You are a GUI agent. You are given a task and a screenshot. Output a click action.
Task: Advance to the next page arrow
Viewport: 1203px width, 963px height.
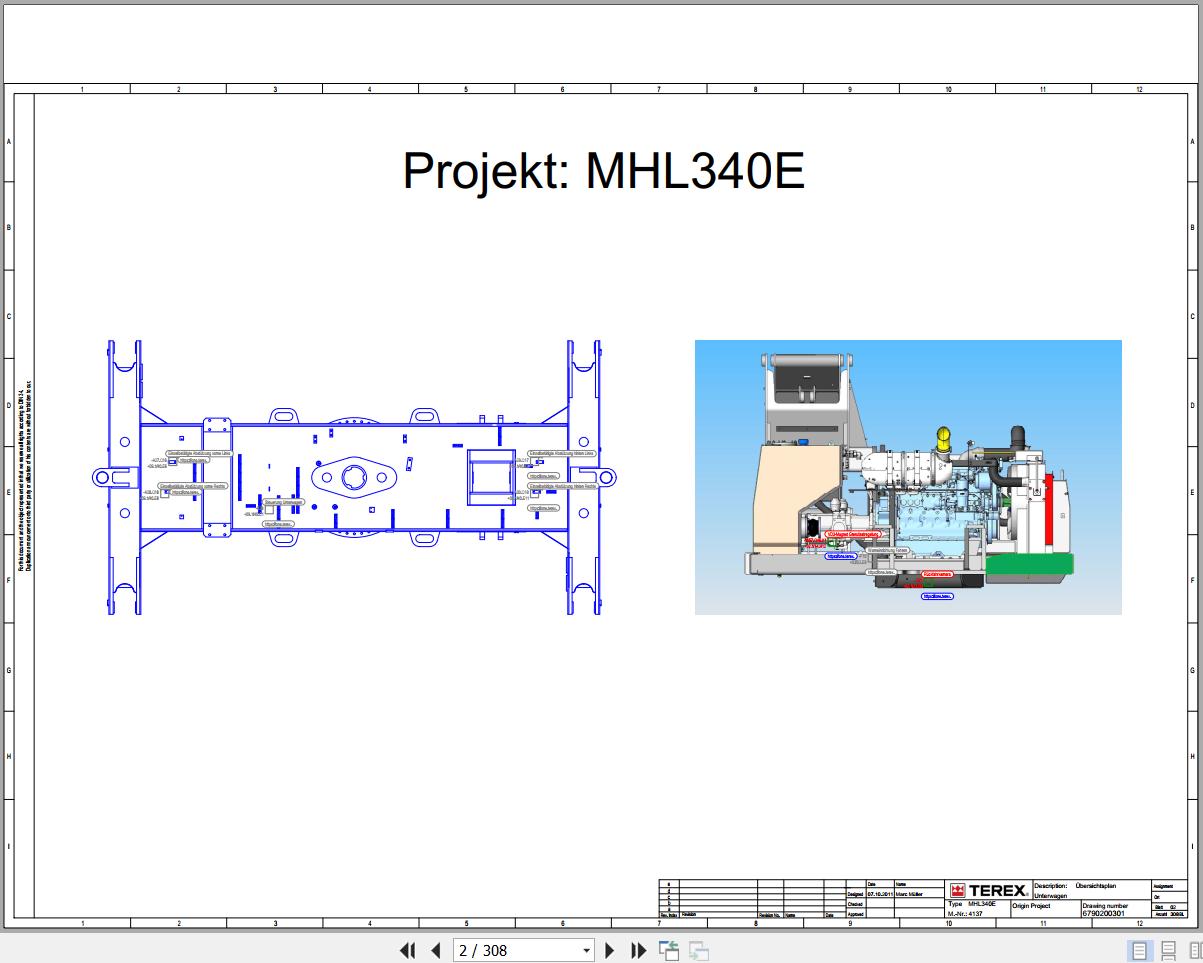pos(610,950)
